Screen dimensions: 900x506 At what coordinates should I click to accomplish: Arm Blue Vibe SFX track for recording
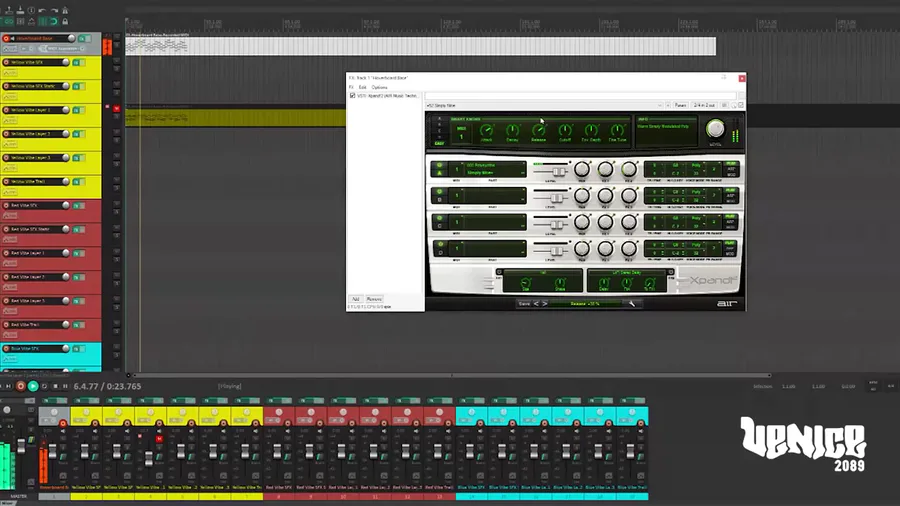pos(6,348)
